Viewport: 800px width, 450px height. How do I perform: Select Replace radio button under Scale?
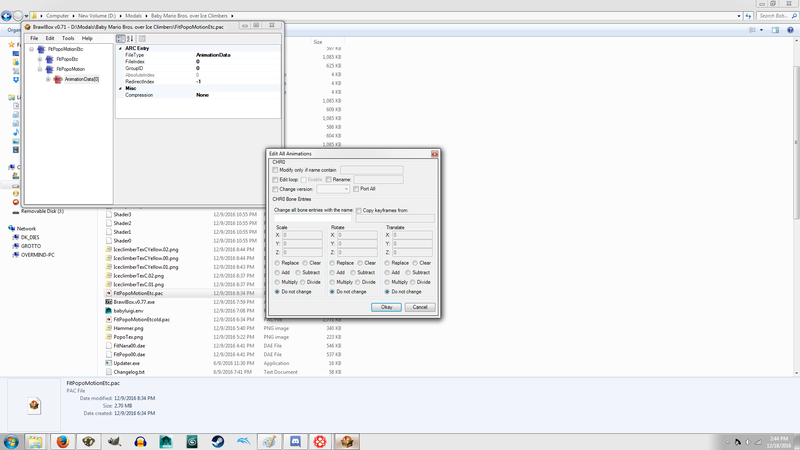[277, 263]
